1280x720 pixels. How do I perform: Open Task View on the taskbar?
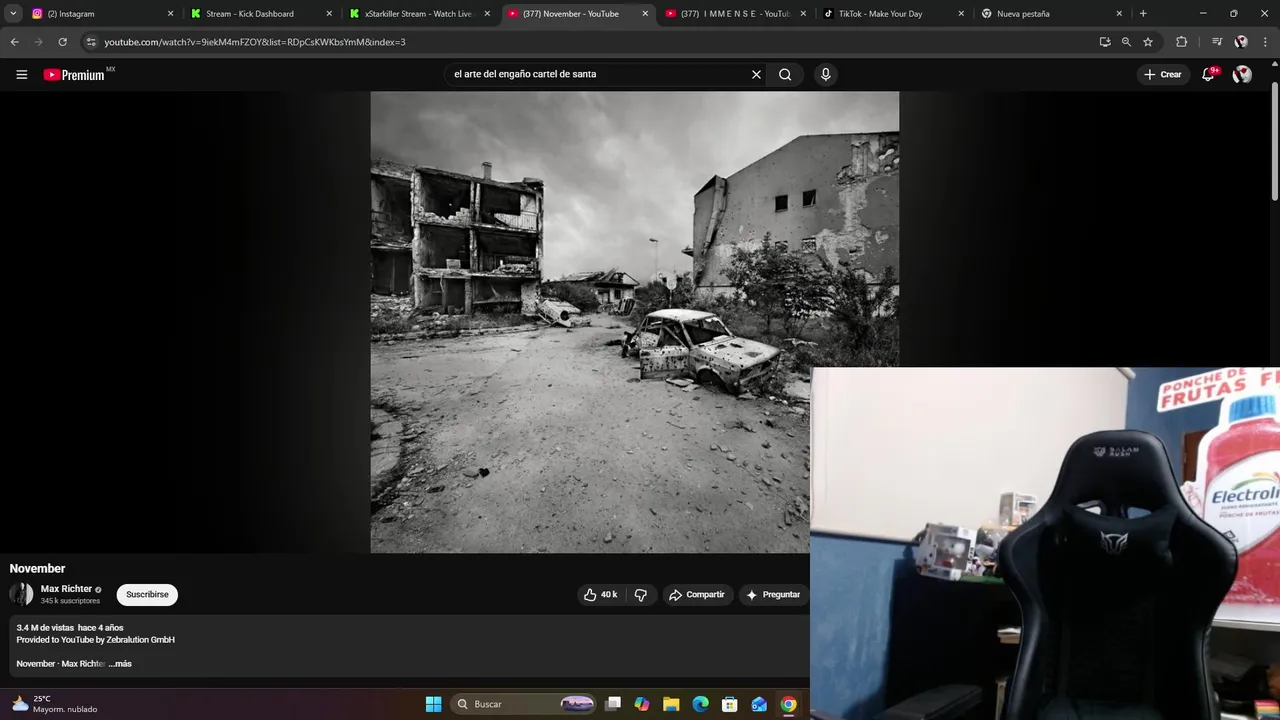(613, 704)
